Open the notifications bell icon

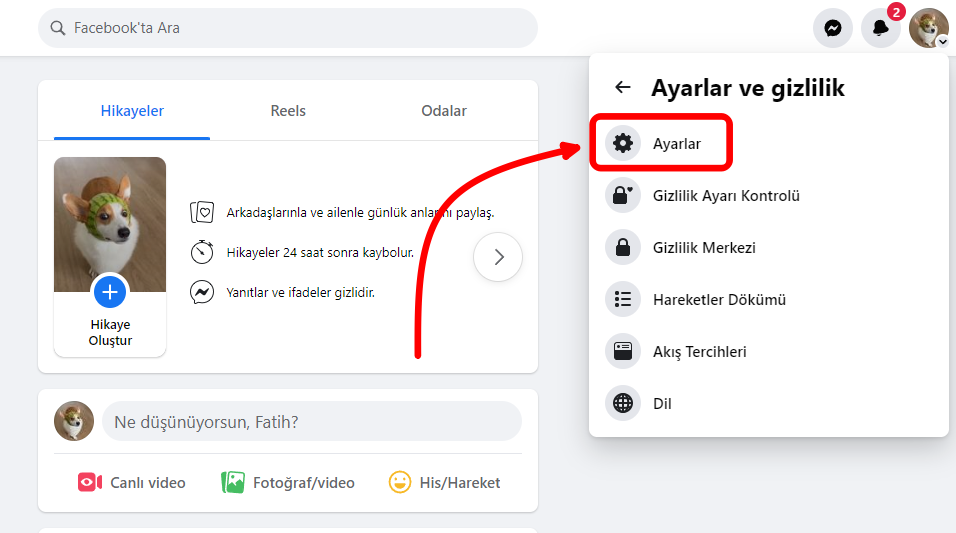pyautogui.click(x=880, y=28)
